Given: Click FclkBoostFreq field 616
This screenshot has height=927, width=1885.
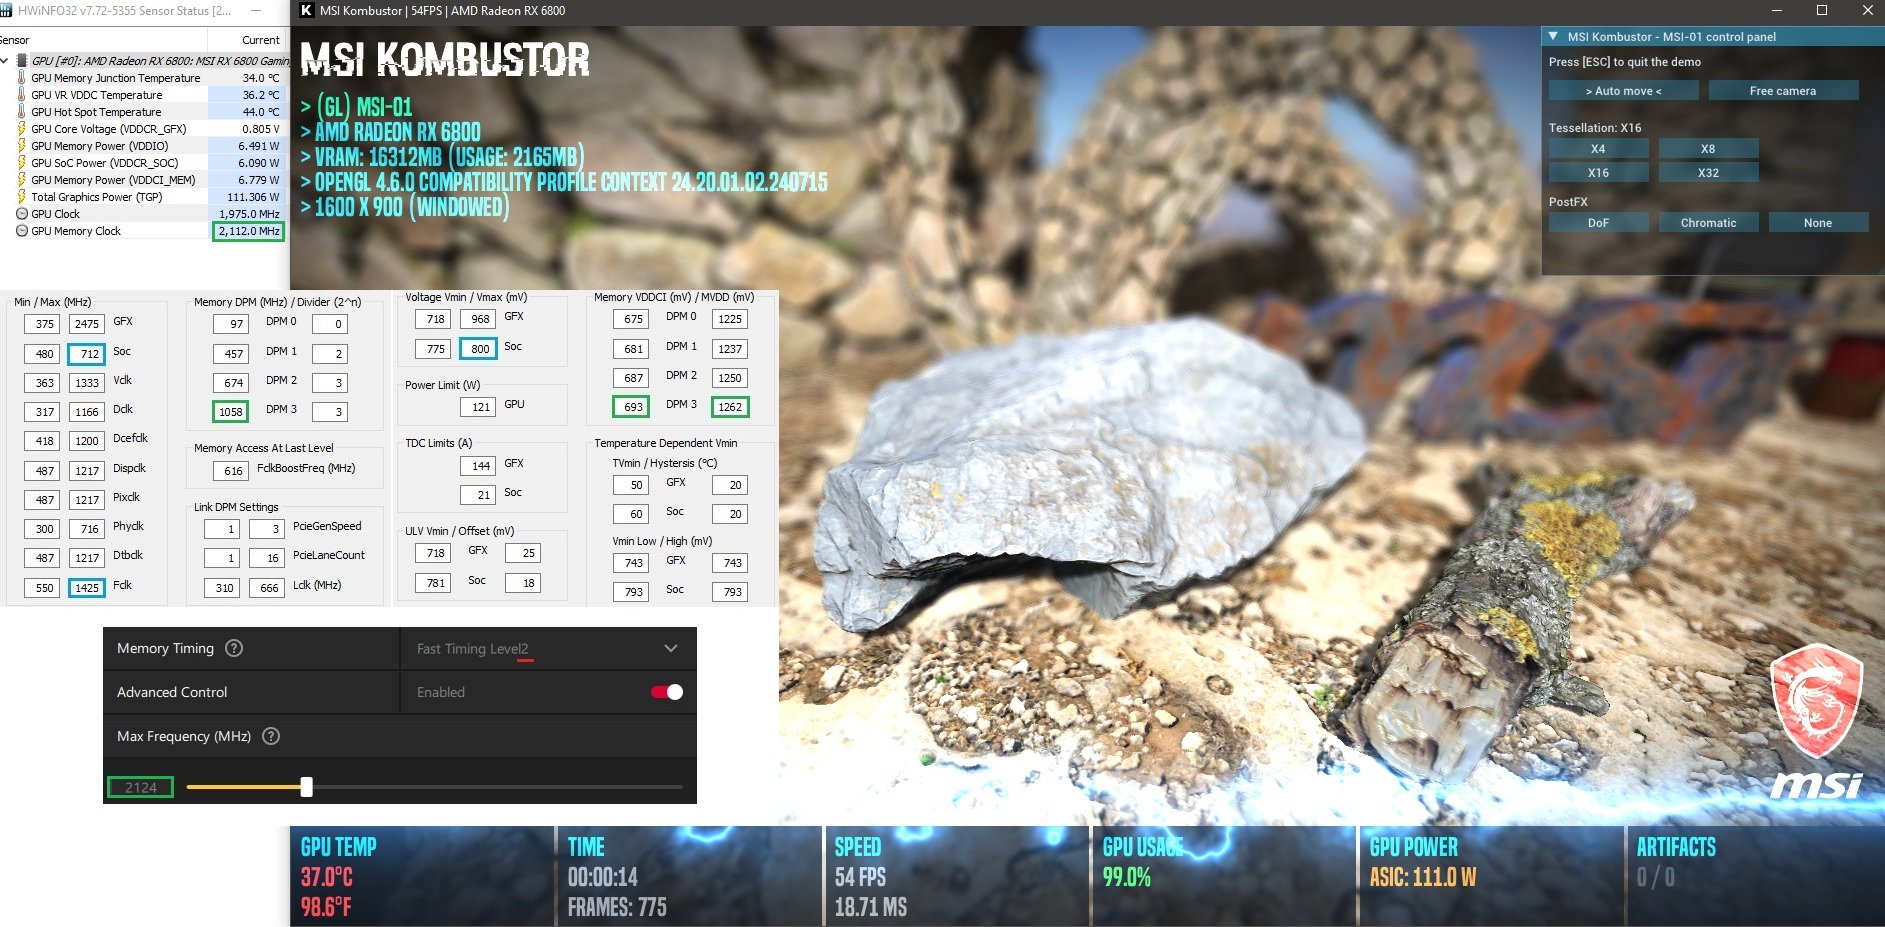Looking at the screenshot, I should [231, 471].
